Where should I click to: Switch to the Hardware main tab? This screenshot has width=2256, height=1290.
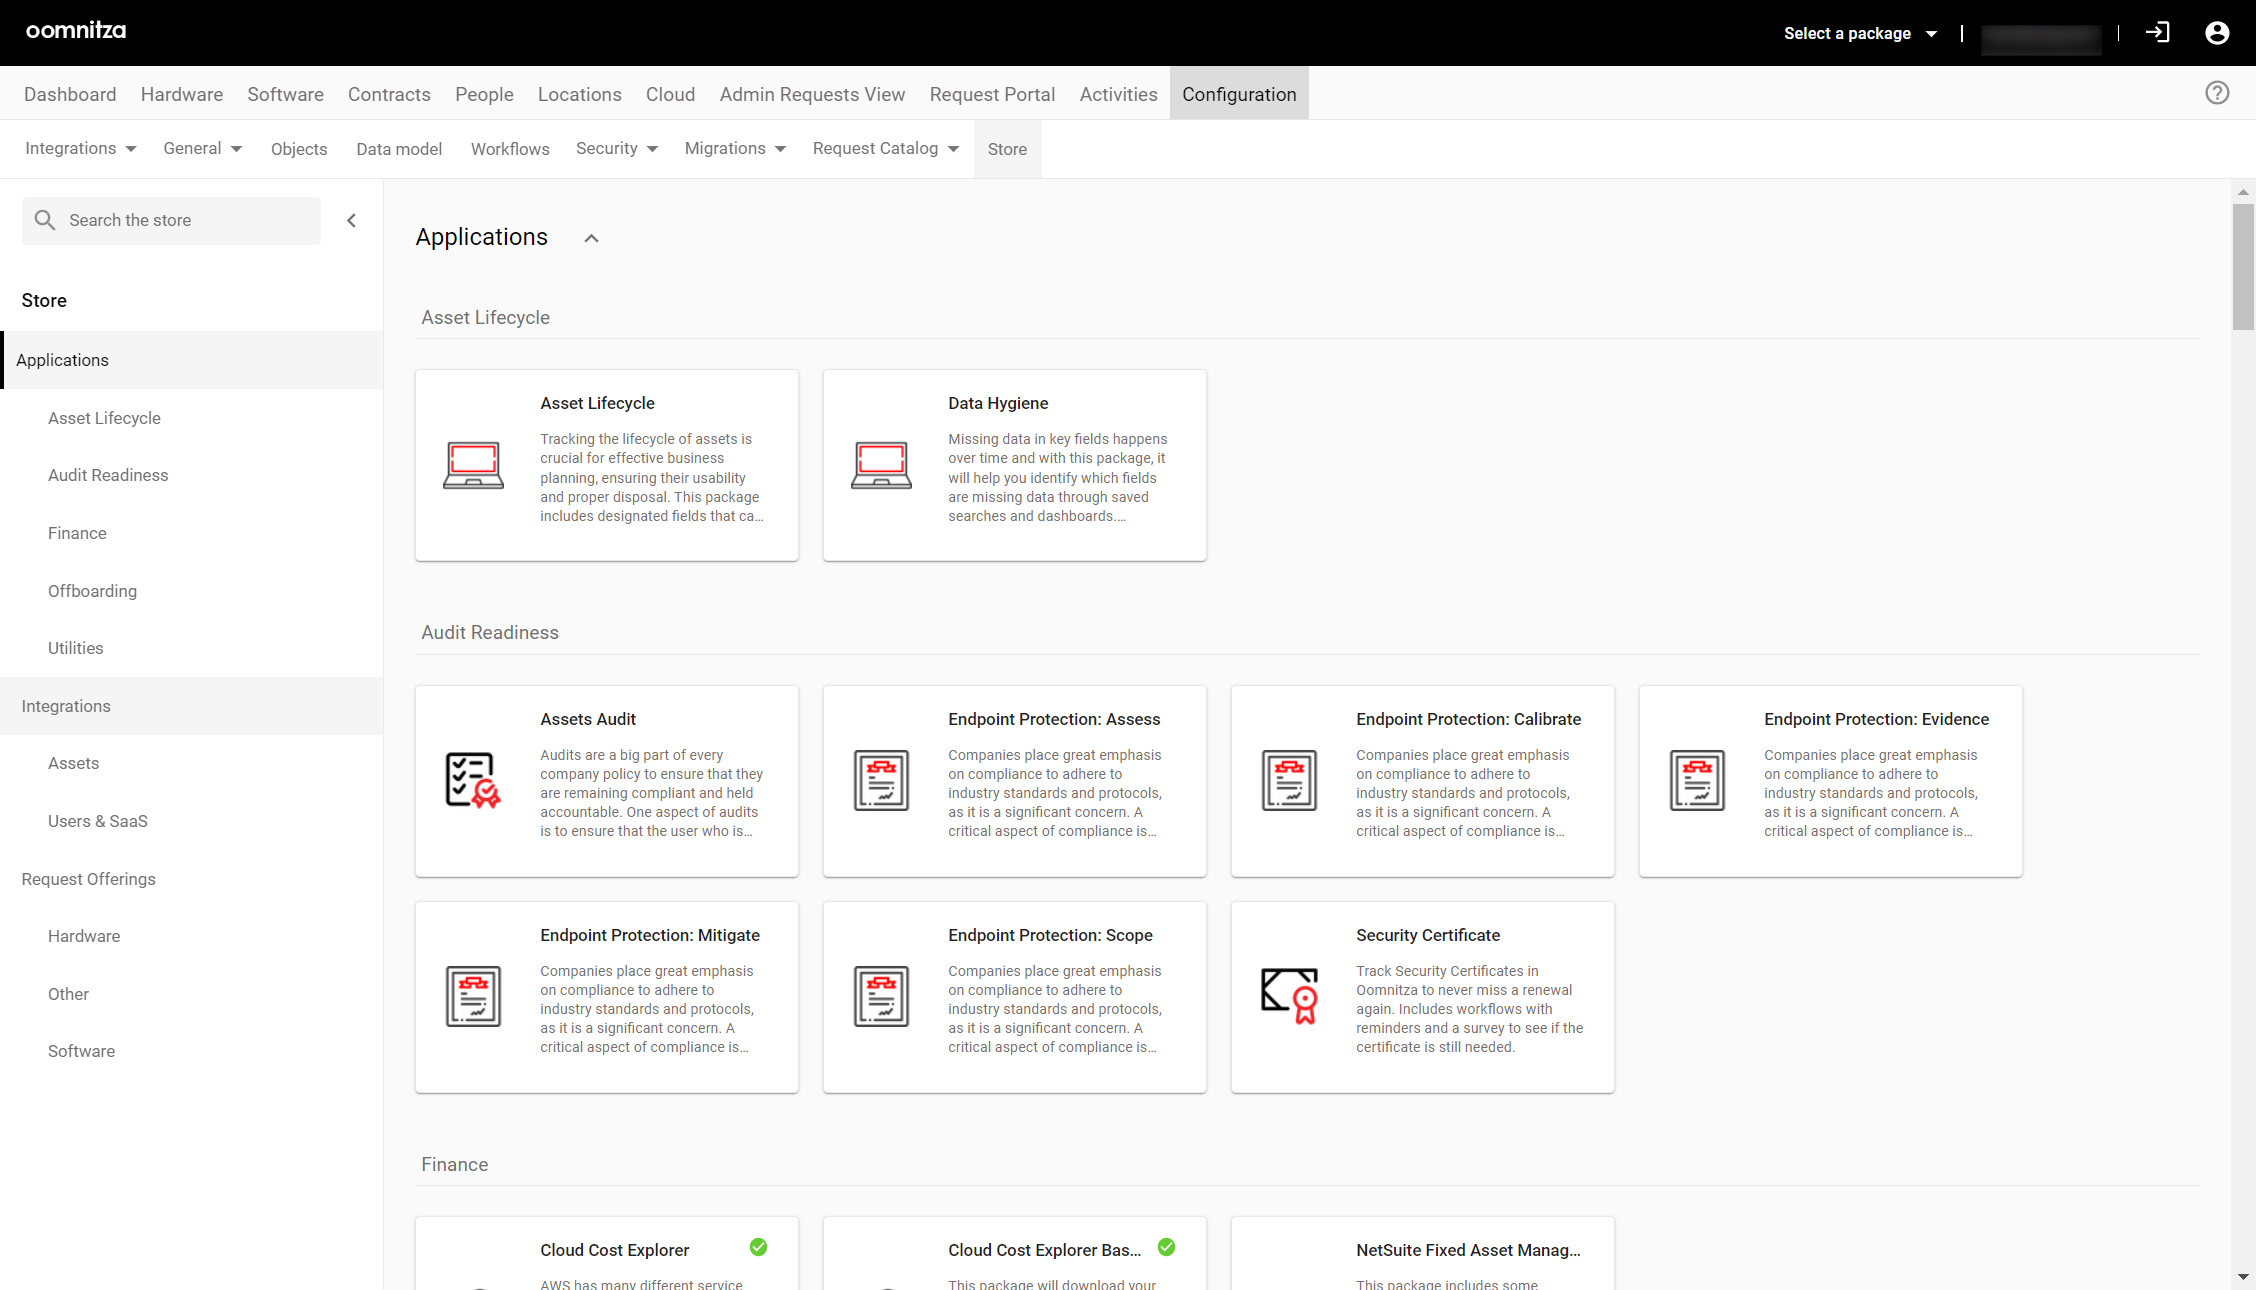coord(182,94)
